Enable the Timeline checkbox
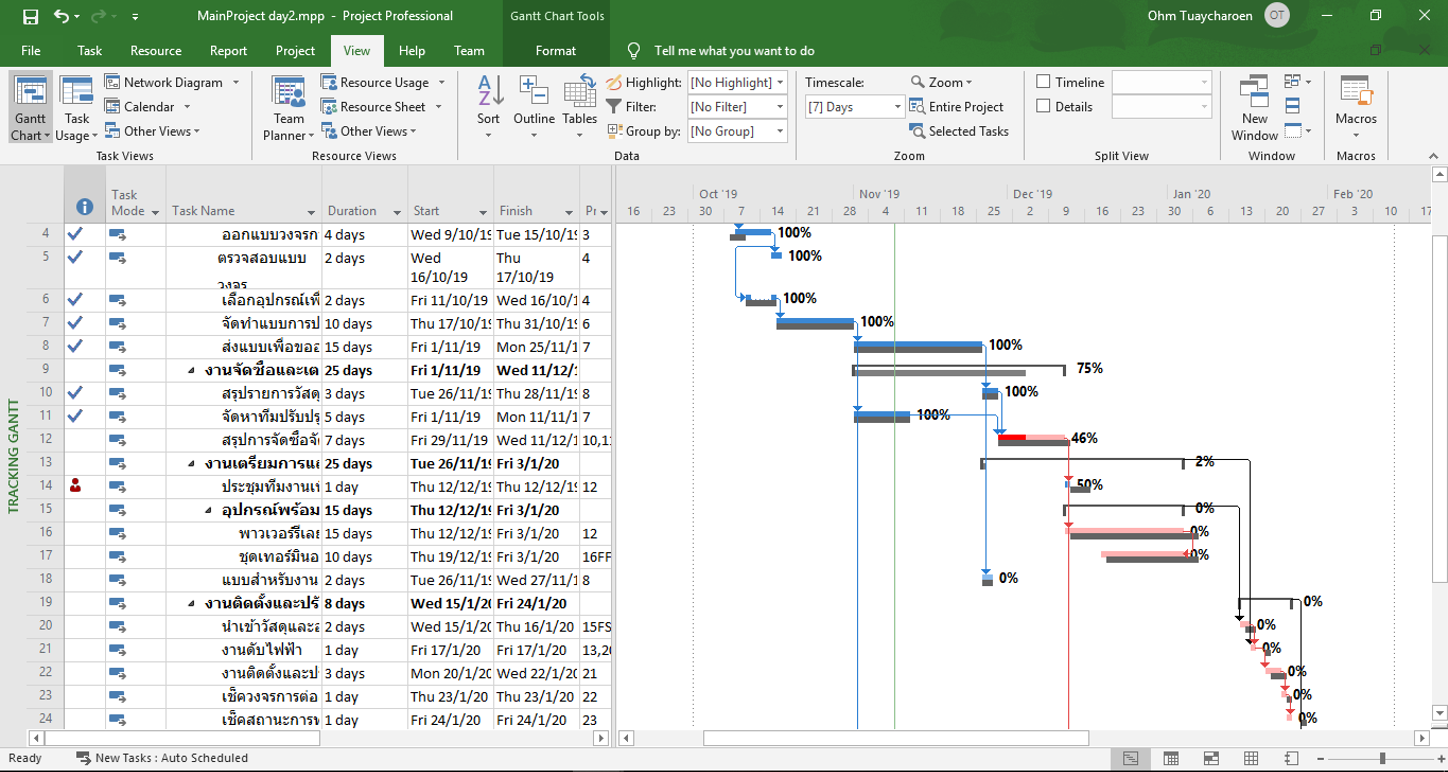 [1044, 82]
